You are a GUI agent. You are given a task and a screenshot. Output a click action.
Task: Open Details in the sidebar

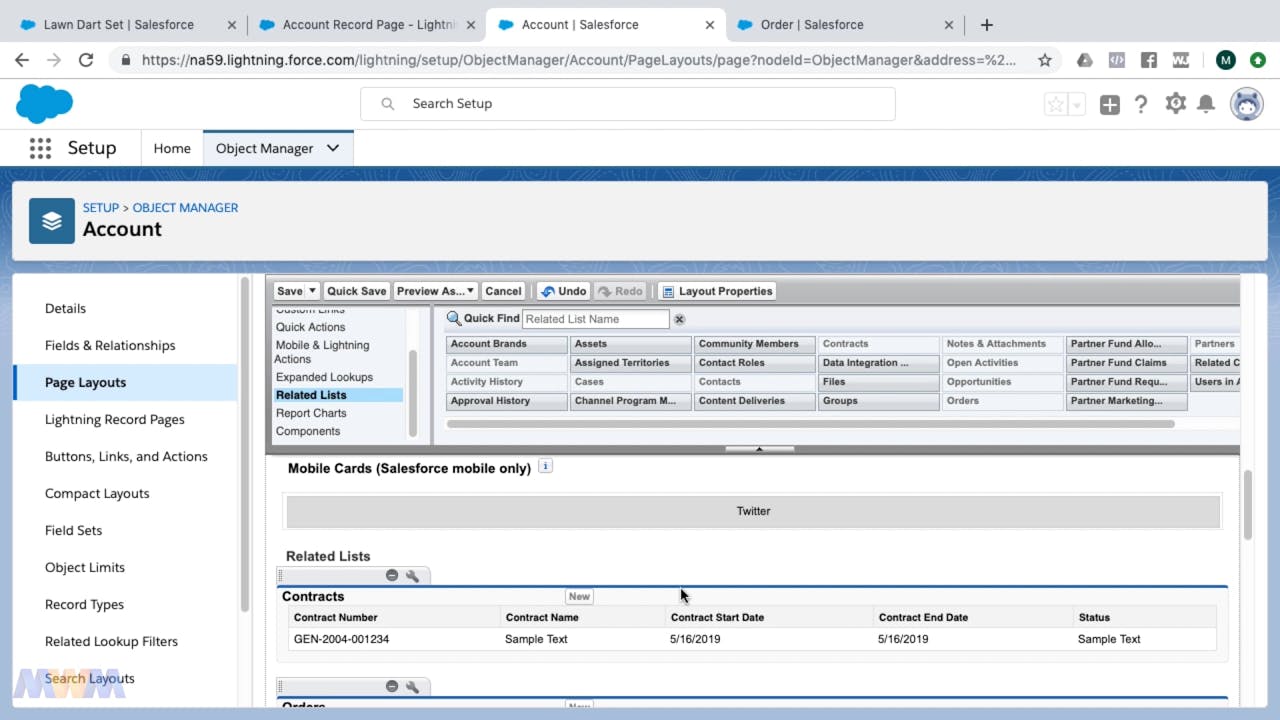point(65,308)
